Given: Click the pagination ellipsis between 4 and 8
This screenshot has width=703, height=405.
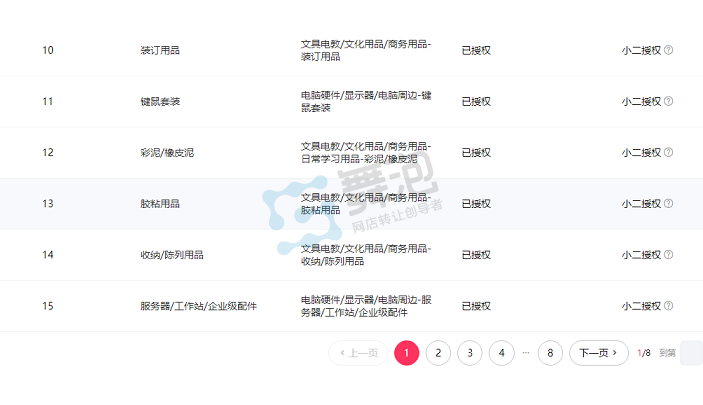Looking at the screenshot, I should pos(526,353).
